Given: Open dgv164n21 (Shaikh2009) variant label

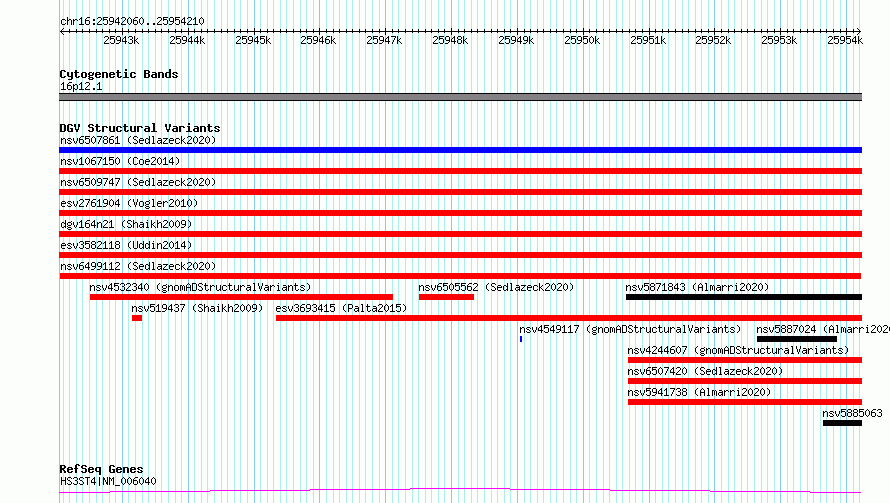Looking at the screenshot, I should [x=126, y=224].
